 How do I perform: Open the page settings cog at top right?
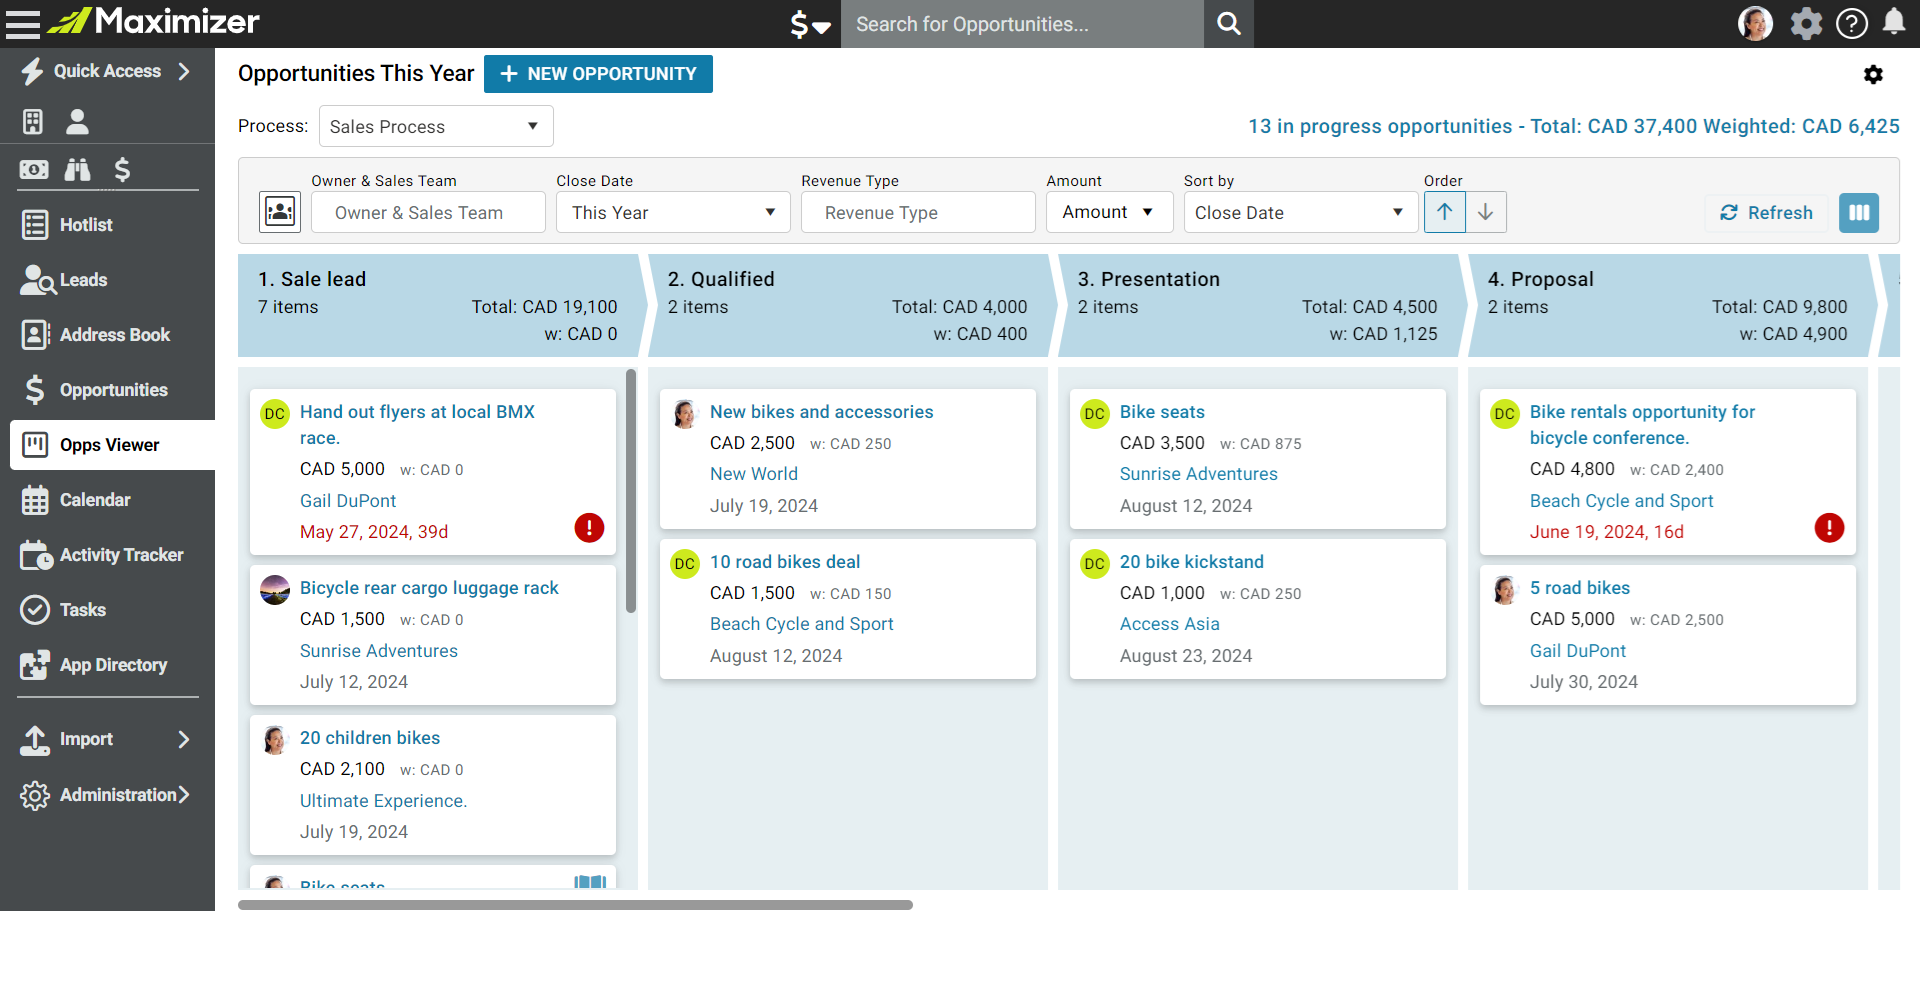point(1873,75)
